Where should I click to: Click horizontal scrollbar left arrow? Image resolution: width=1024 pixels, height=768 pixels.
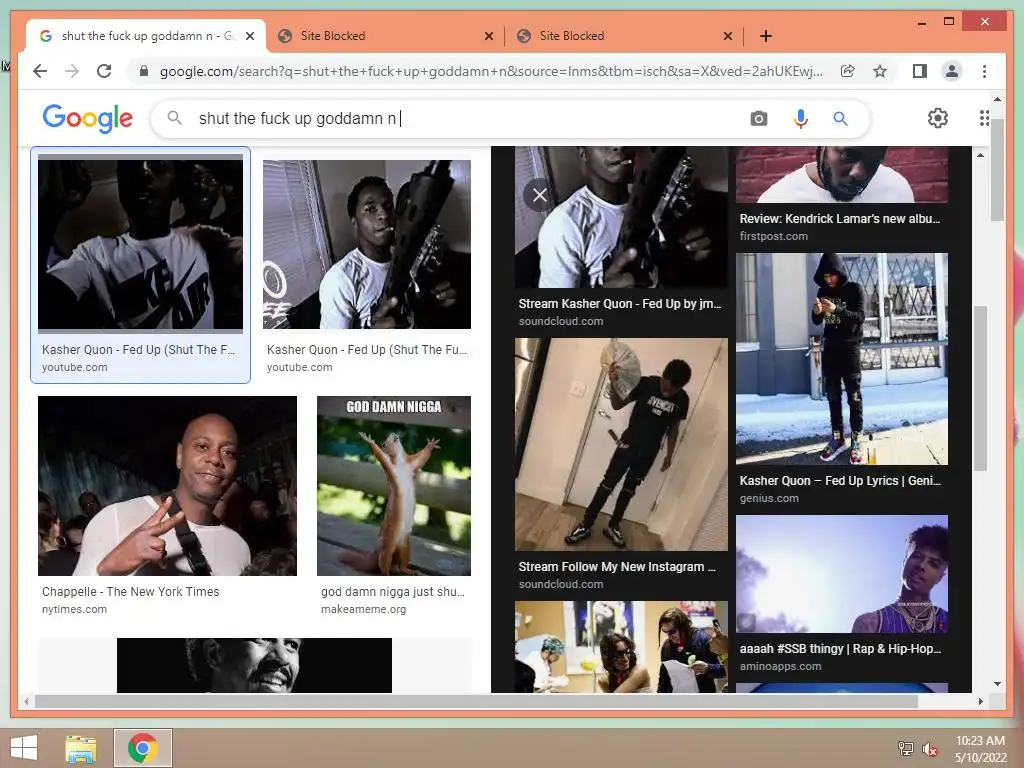[x=26, y=701]
